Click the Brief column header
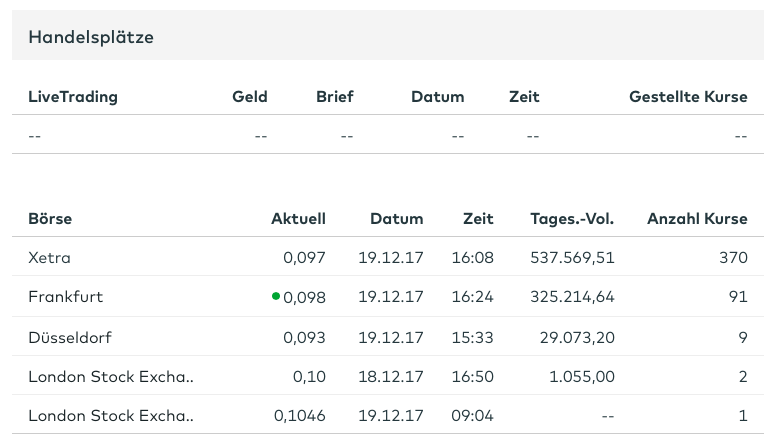Screen dimensions: 780x442 pos(335,97)
